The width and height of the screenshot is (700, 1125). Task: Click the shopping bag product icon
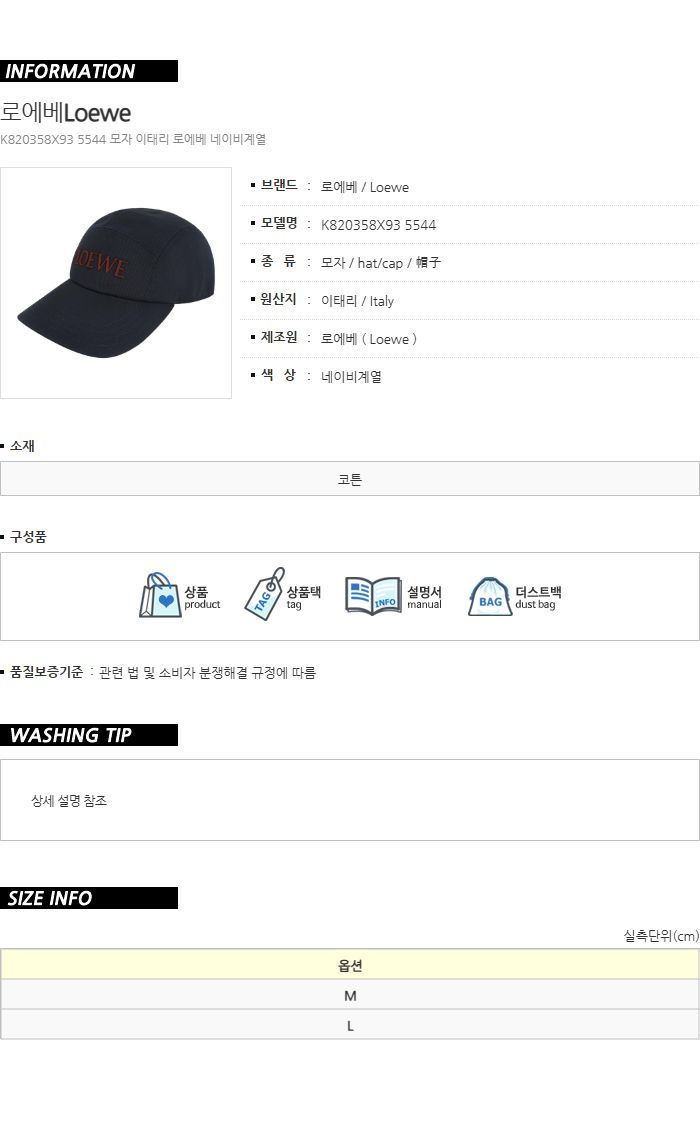tap(160, 595)
